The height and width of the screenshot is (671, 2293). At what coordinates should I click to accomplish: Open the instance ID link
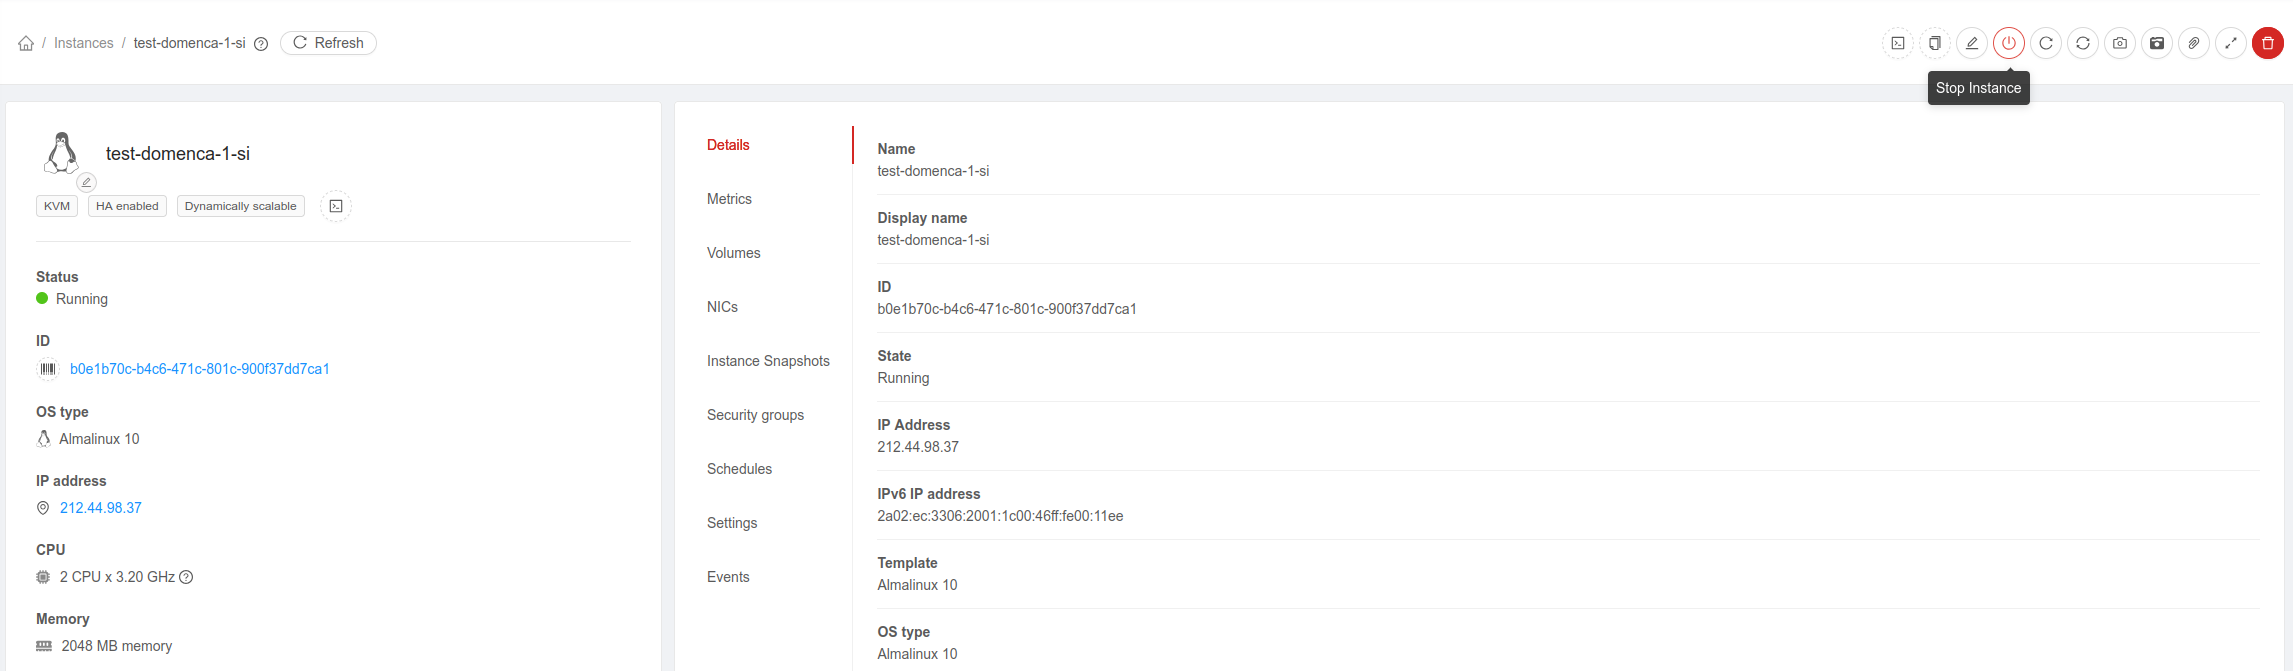pyautogui.click(x=199, y=369)
